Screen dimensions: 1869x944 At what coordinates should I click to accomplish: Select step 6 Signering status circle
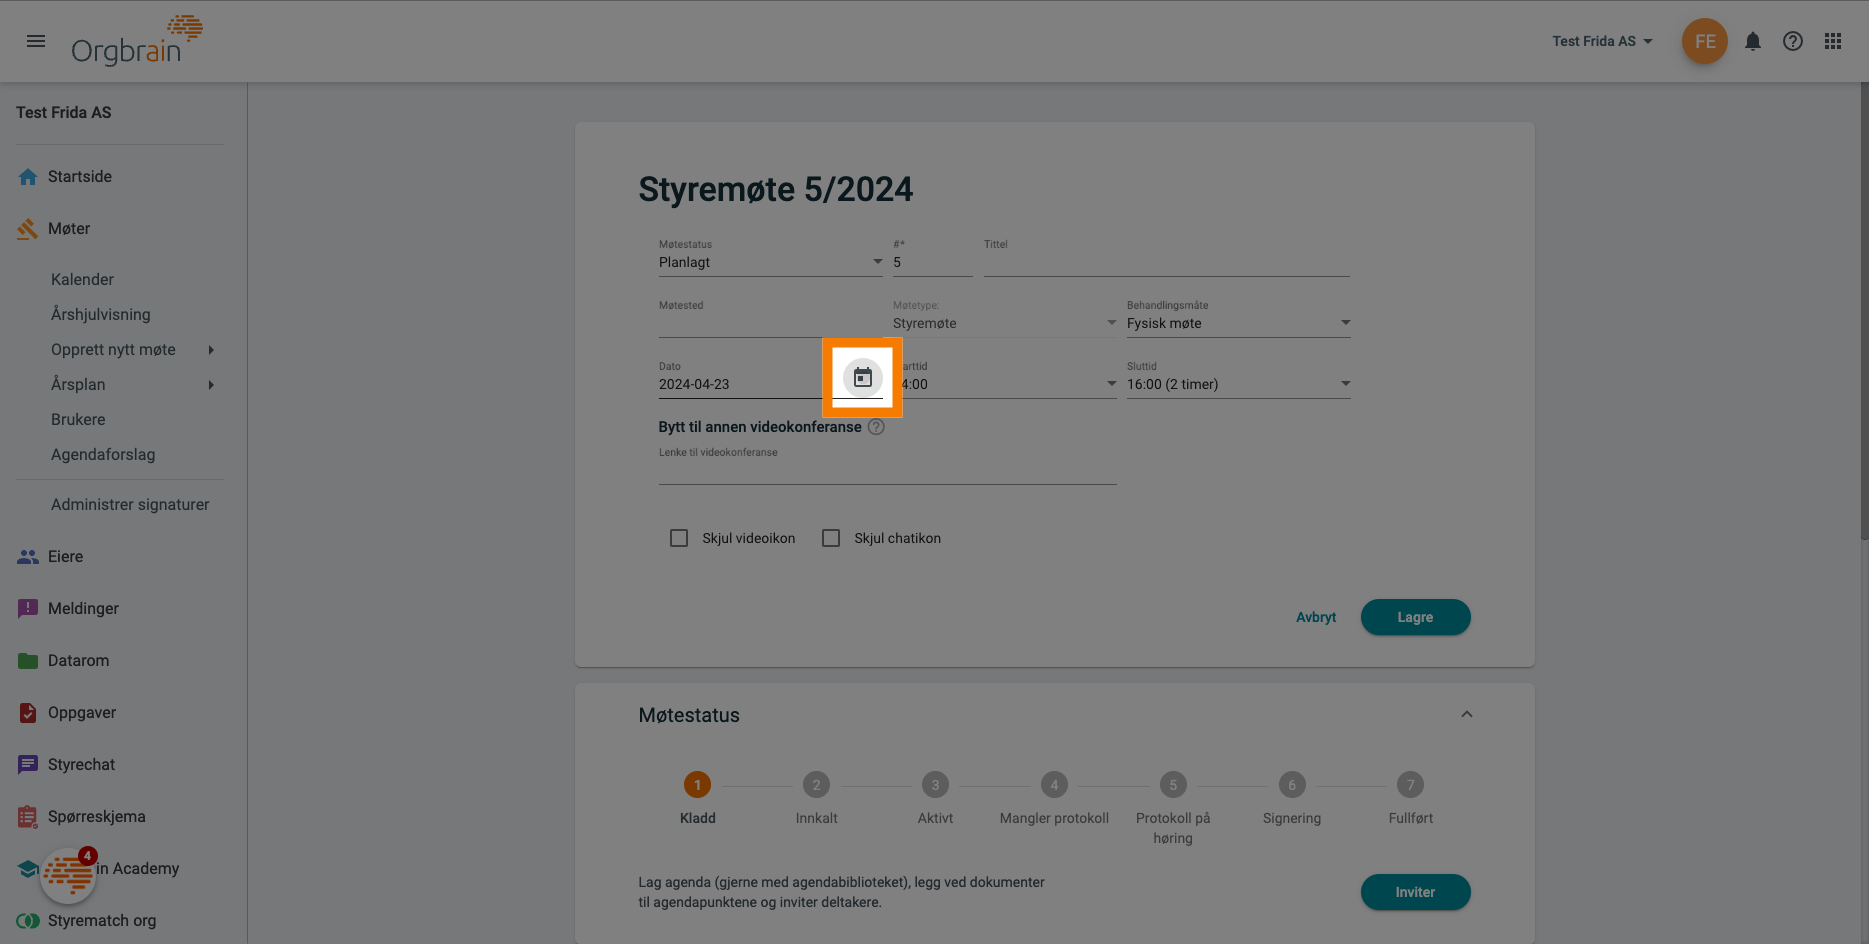point(1292,785)
